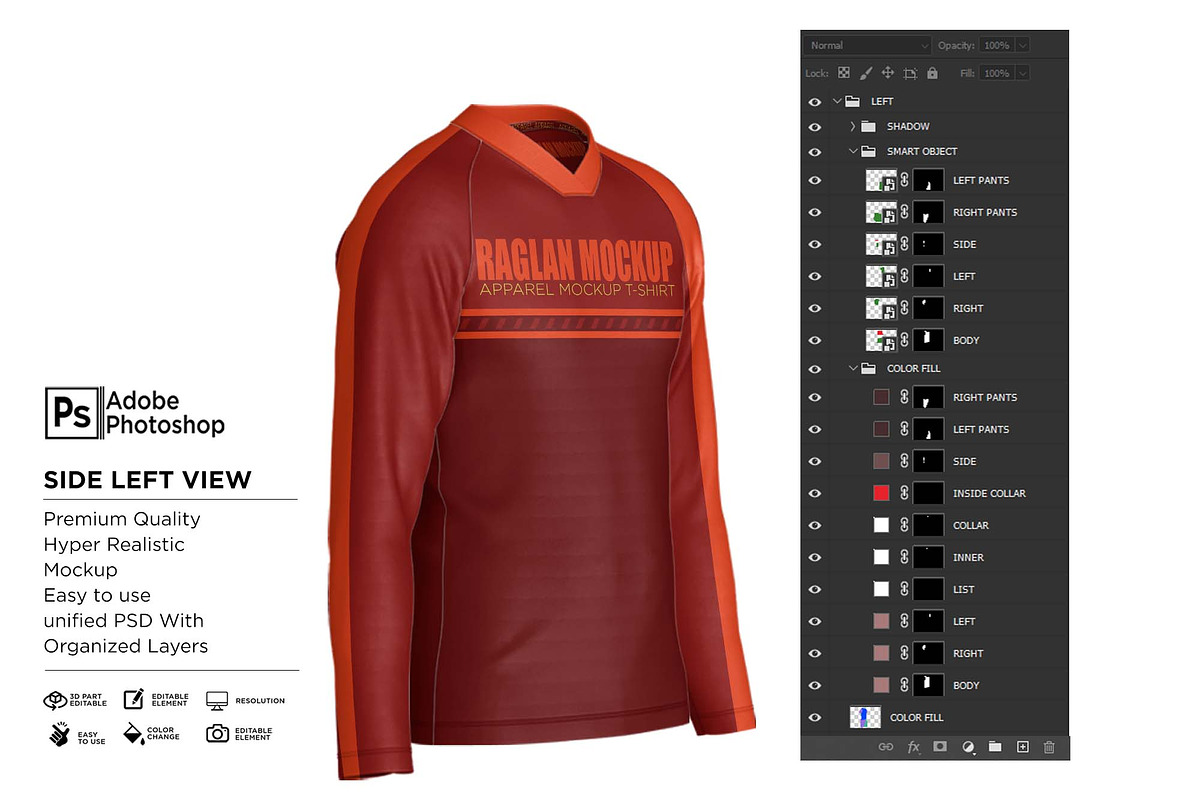1200x800 pixels.
Task: Click mask link icon on INSIDE COLLAR layer
Action: coord(904,493)
